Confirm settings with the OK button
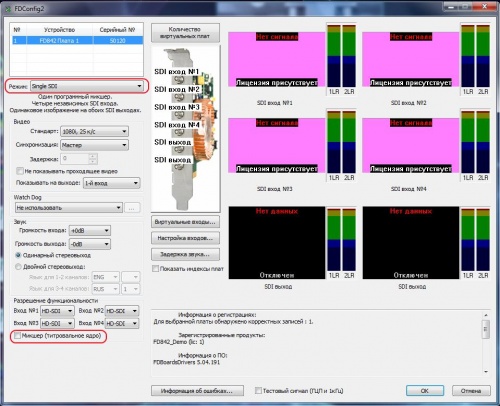Viewport: 500px width, 406px height. [425, 391]
